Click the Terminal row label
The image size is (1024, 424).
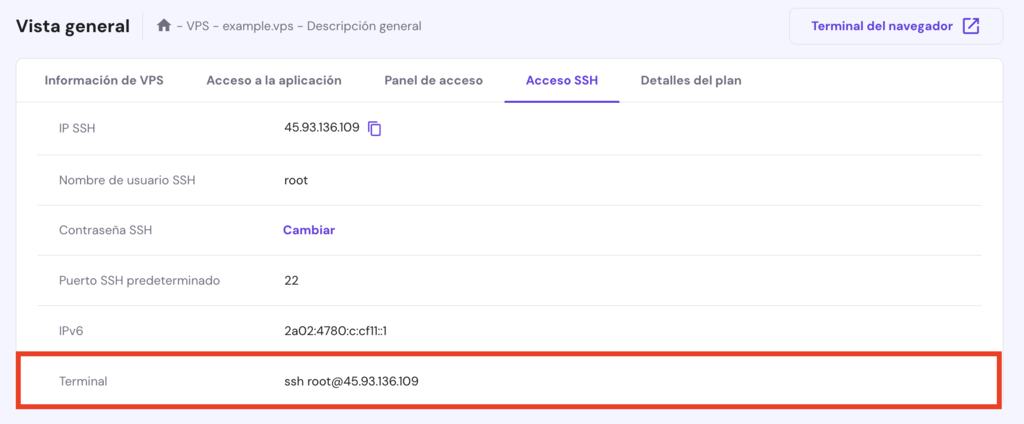pyautogui.click(x=83, y=381)
